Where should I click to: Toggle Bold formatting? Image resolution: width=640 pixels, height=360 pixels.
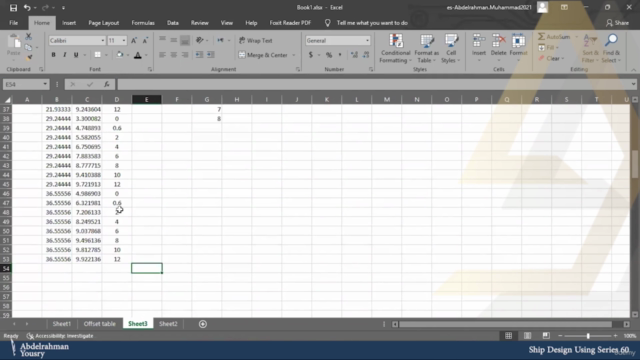53,55
